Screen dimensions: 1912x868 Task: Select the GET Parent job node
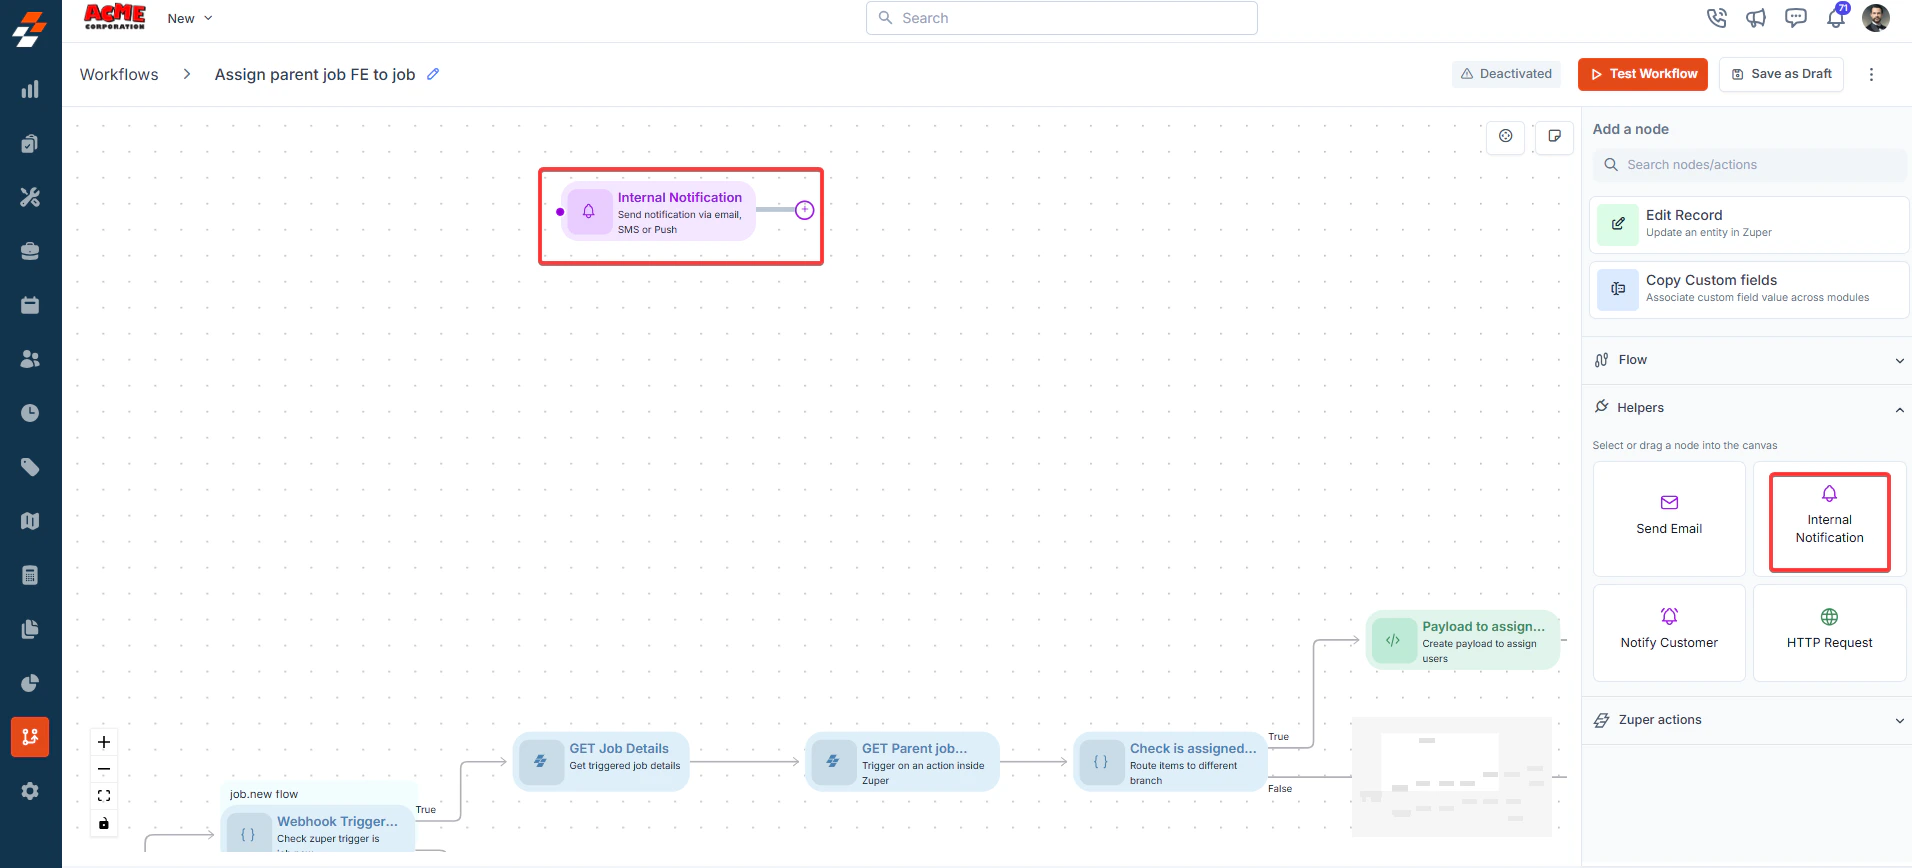(x=902, y=761)
